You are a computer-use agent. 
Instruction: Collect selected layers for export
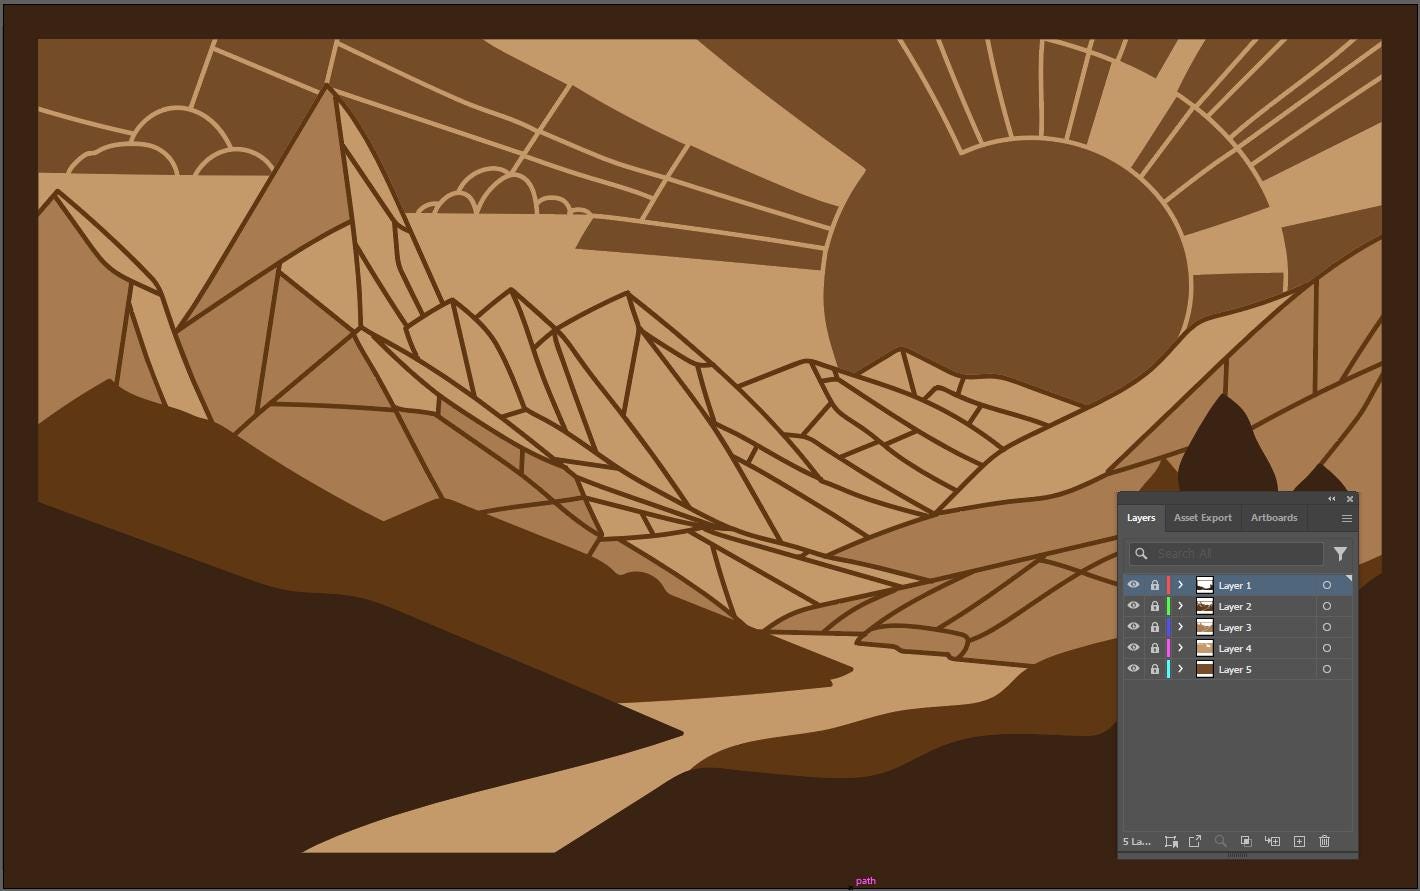pyautogui.click(x=1171, y=841)
